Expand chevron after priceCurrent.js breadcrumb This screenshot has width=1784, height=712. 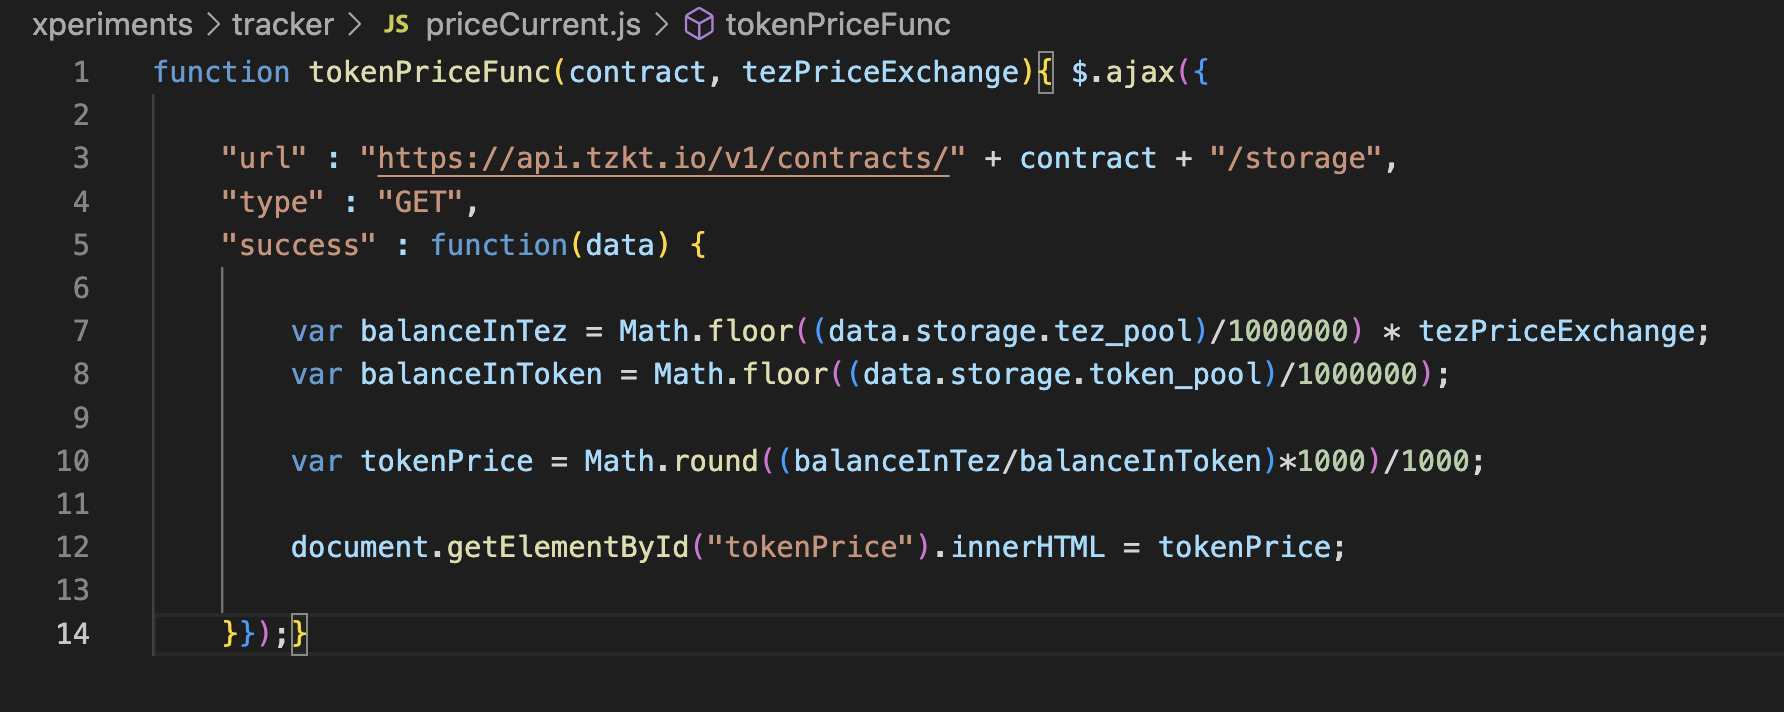click(661, 24)
